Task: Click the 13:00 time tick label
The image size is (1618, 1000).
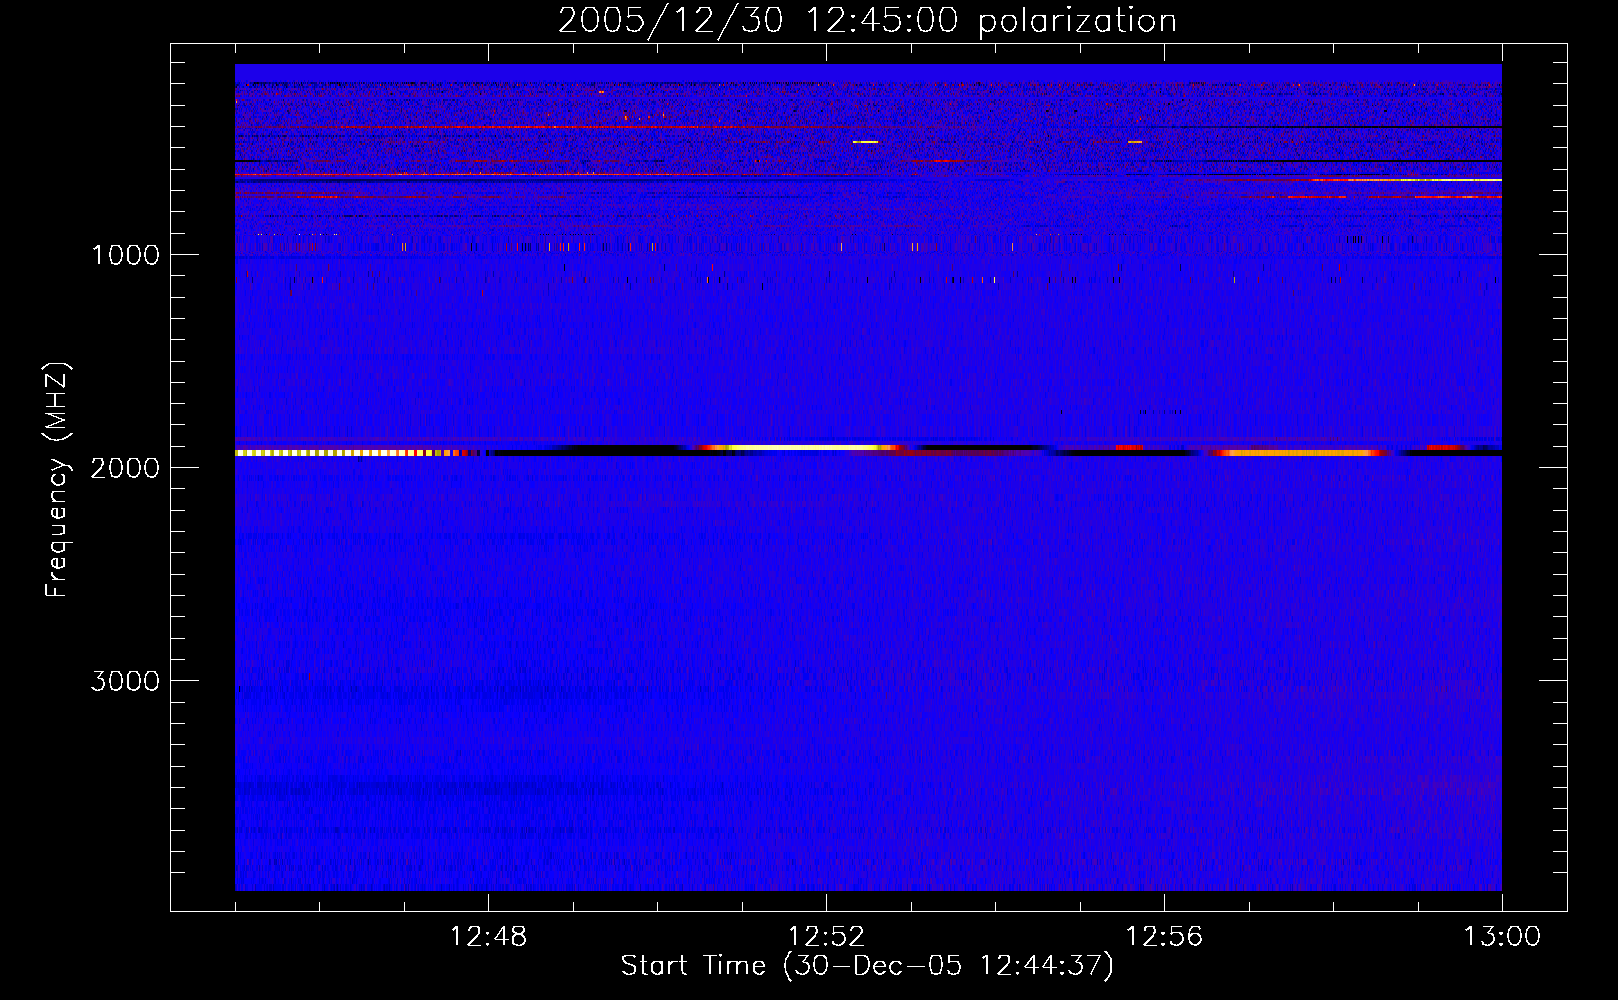Action: coord(1502,937)
